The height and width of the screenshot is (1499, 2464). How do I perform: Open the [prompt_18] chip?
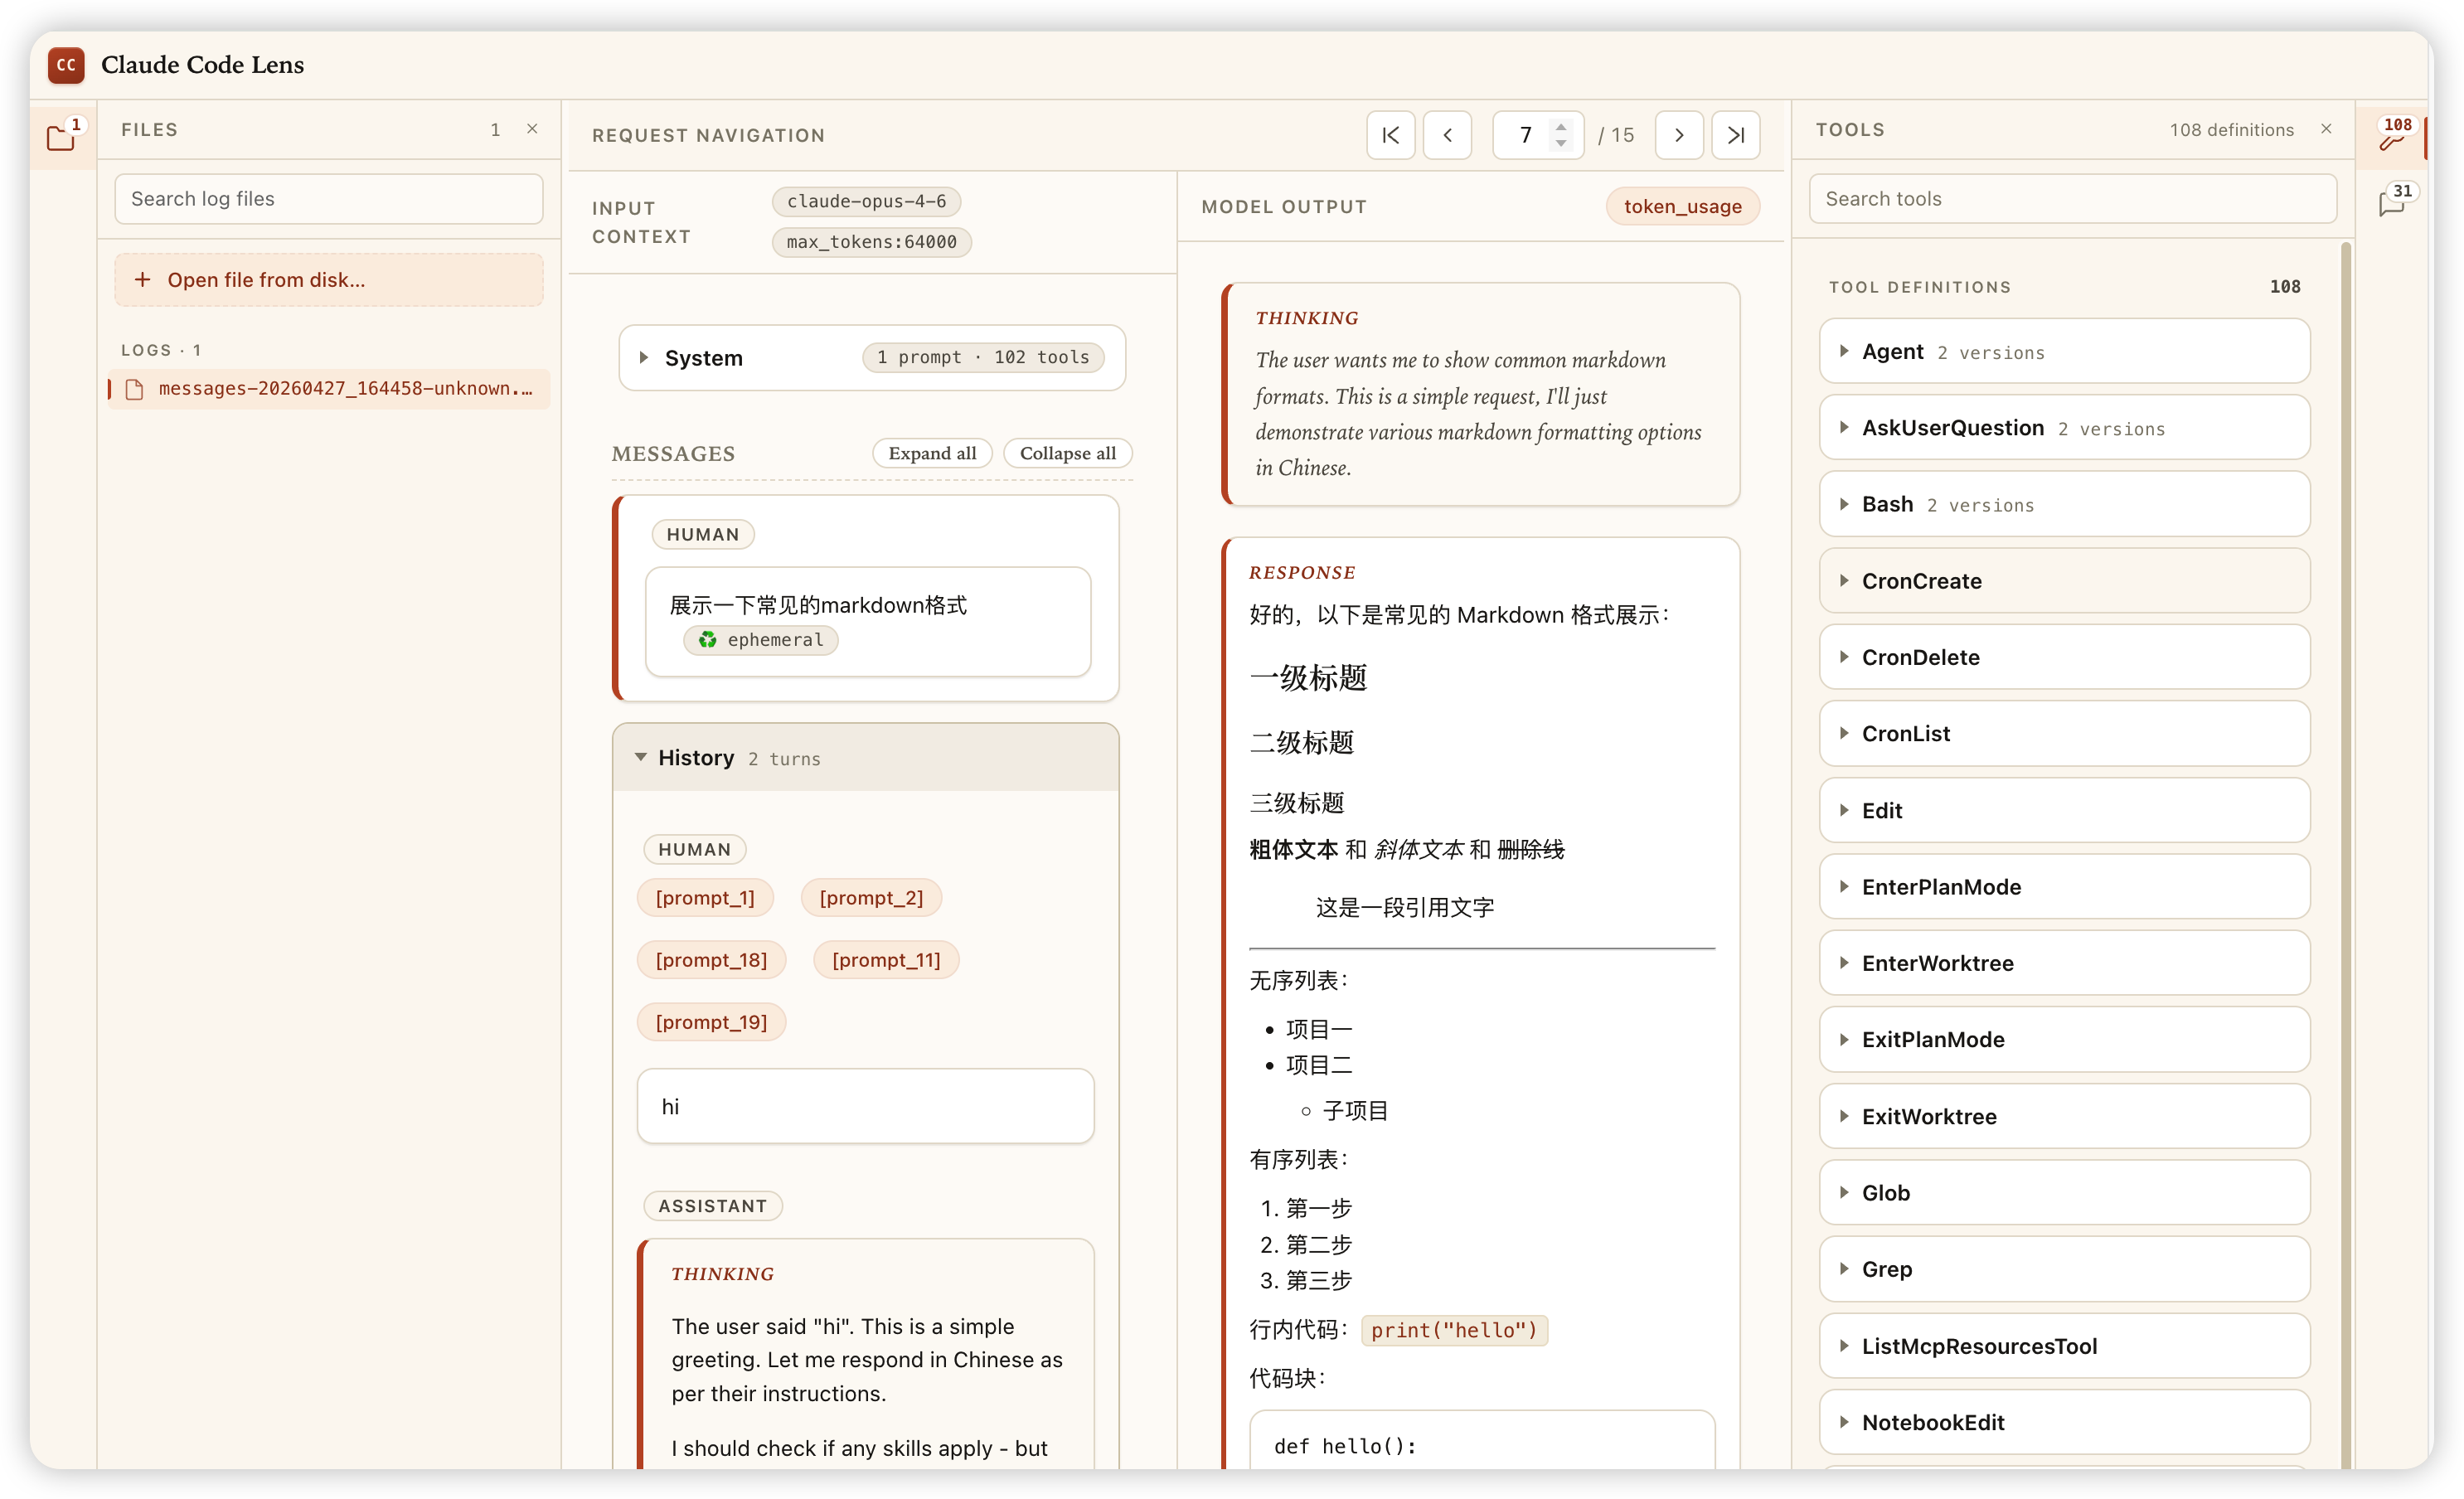point(711,960)
